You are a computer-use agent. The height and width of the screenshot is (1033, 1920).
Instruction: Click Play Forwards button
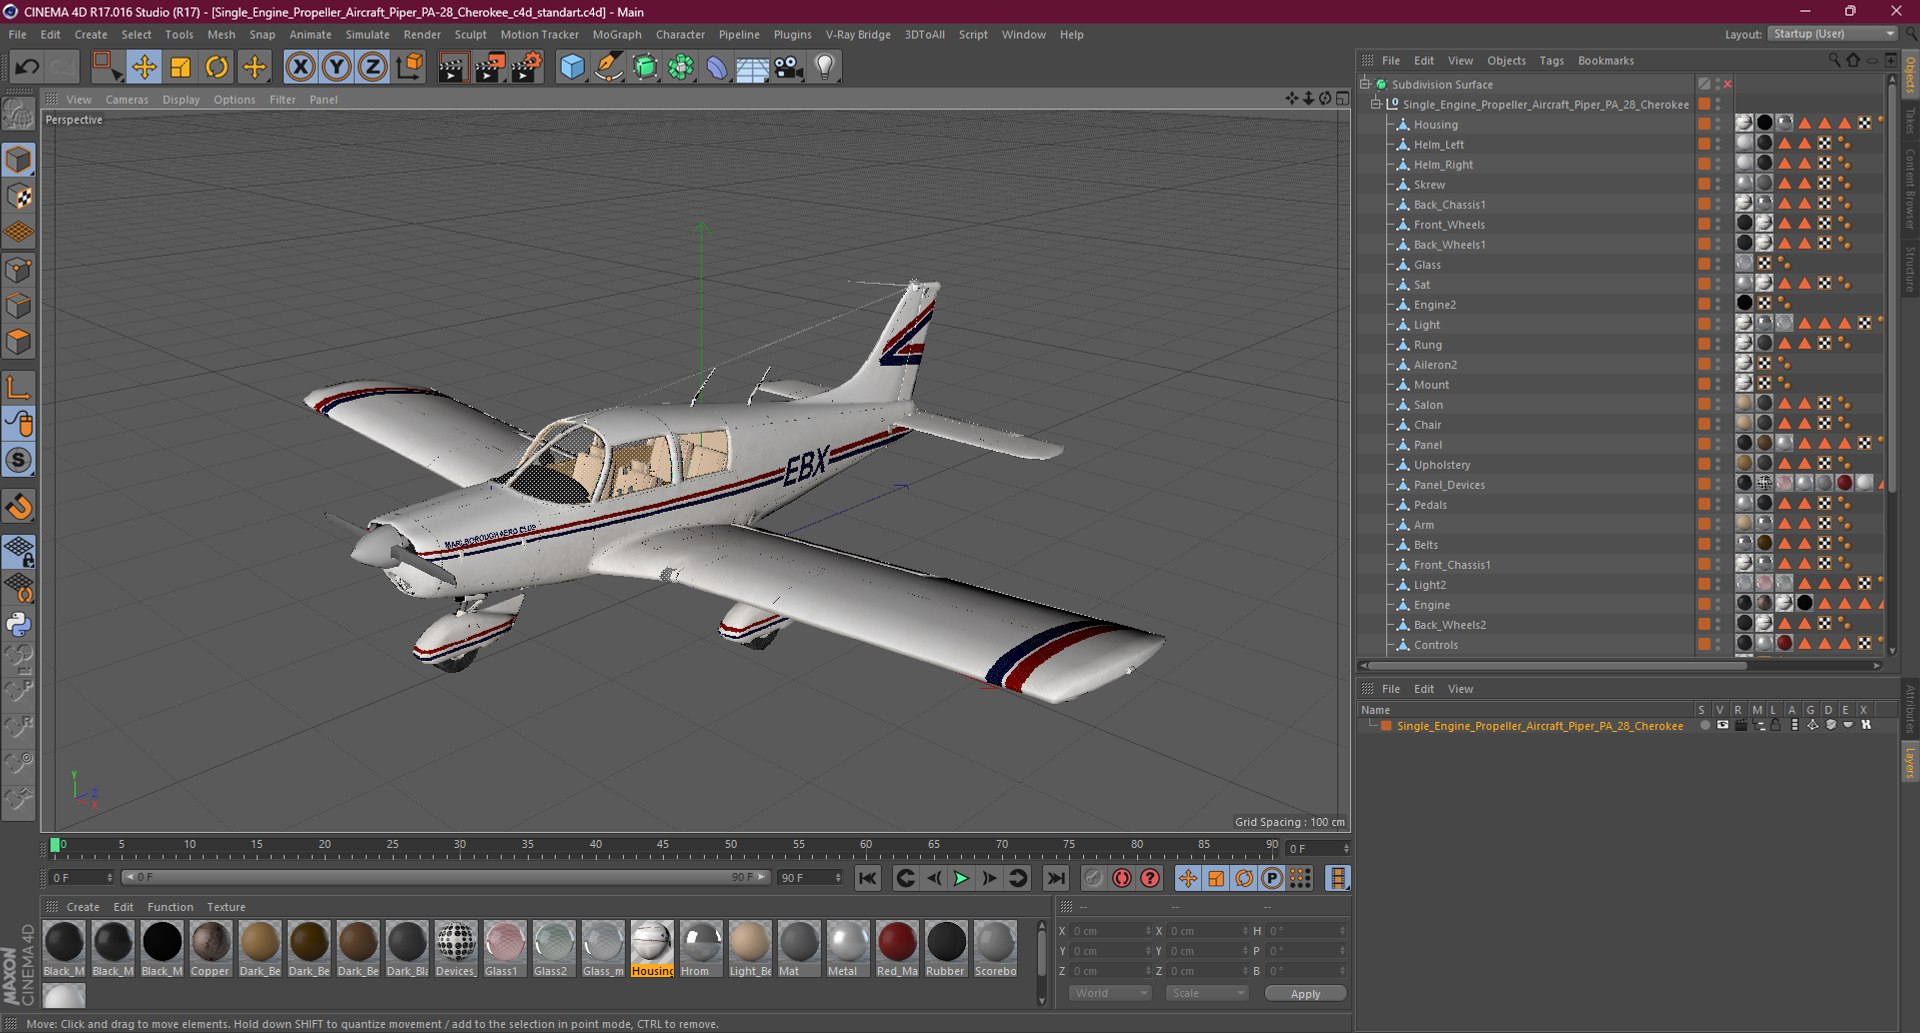click(x=961, y=878)
